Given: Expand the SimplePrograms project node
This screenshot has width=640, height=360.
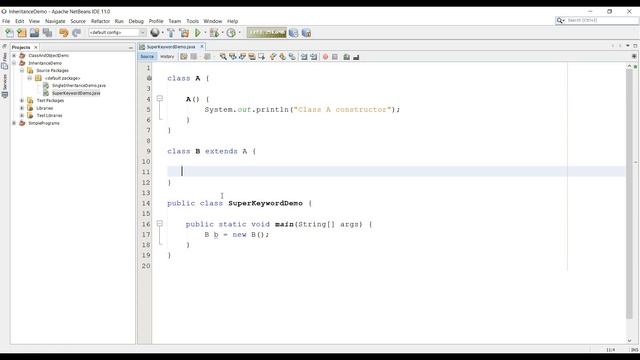Looking at the screenshot, I should [x=14, y=123].
